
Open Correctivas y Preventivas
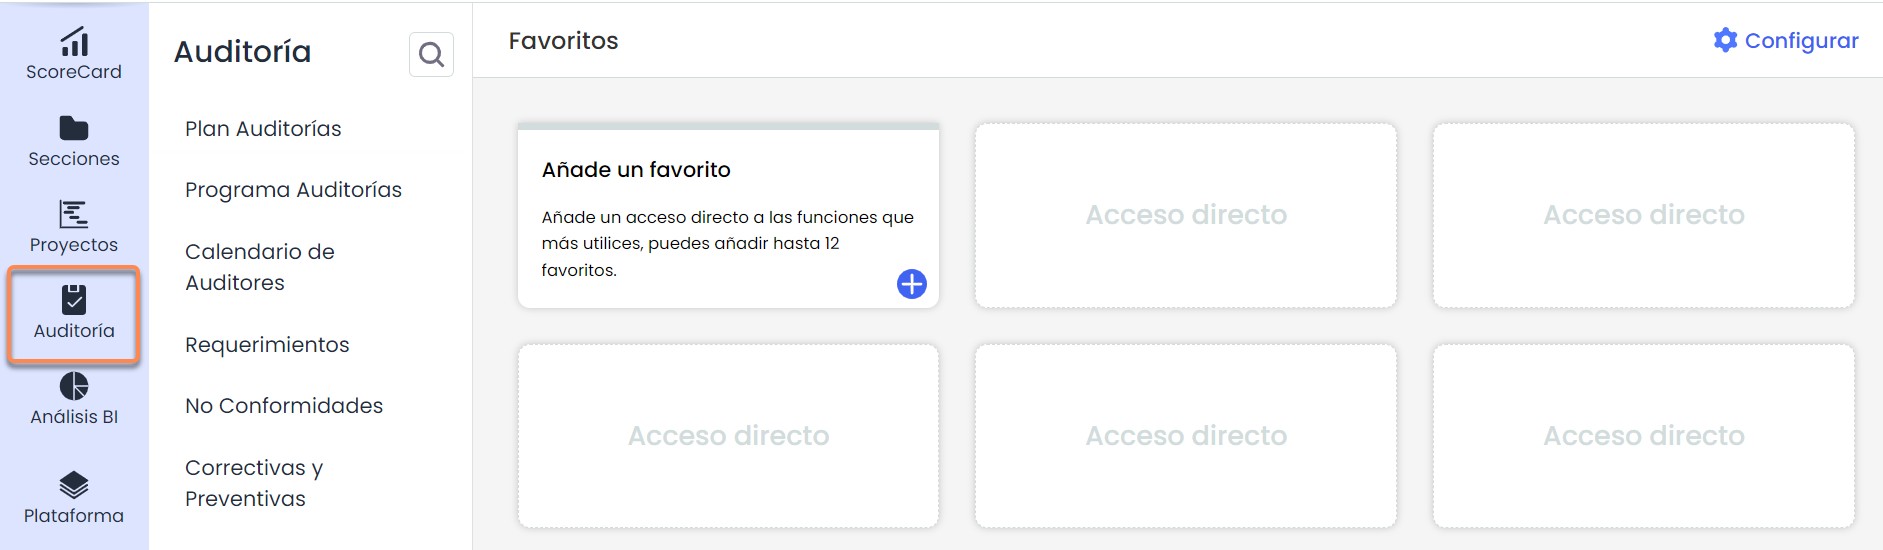point(254,483)
